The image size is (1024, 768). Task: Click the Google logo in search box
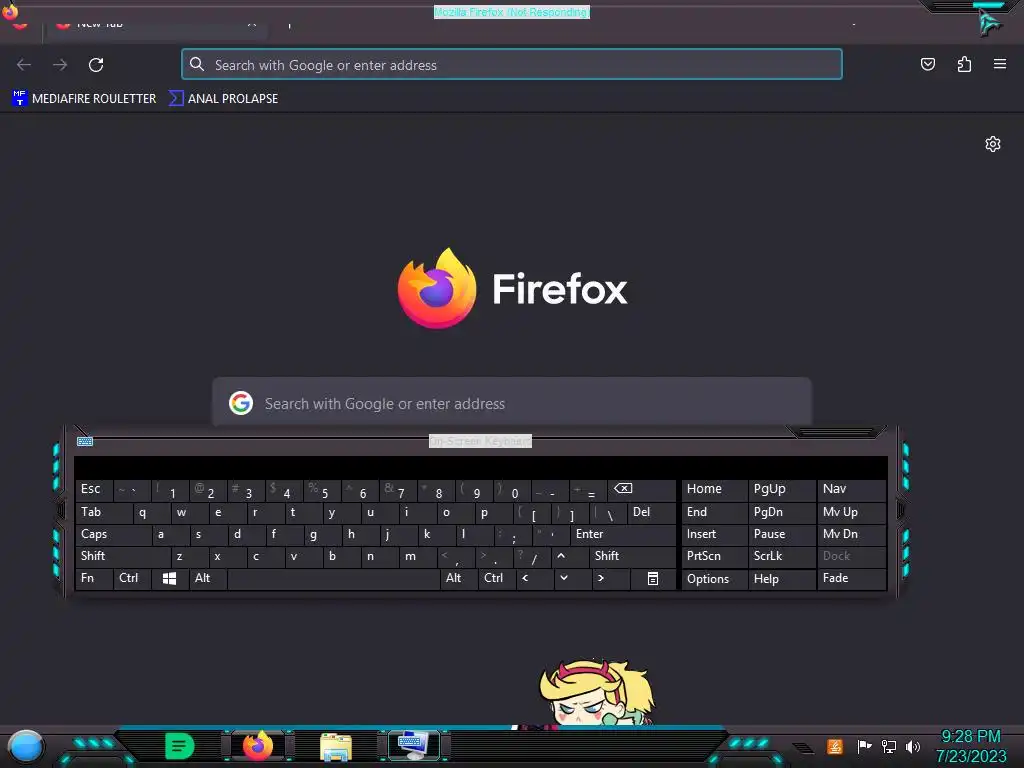241,403
